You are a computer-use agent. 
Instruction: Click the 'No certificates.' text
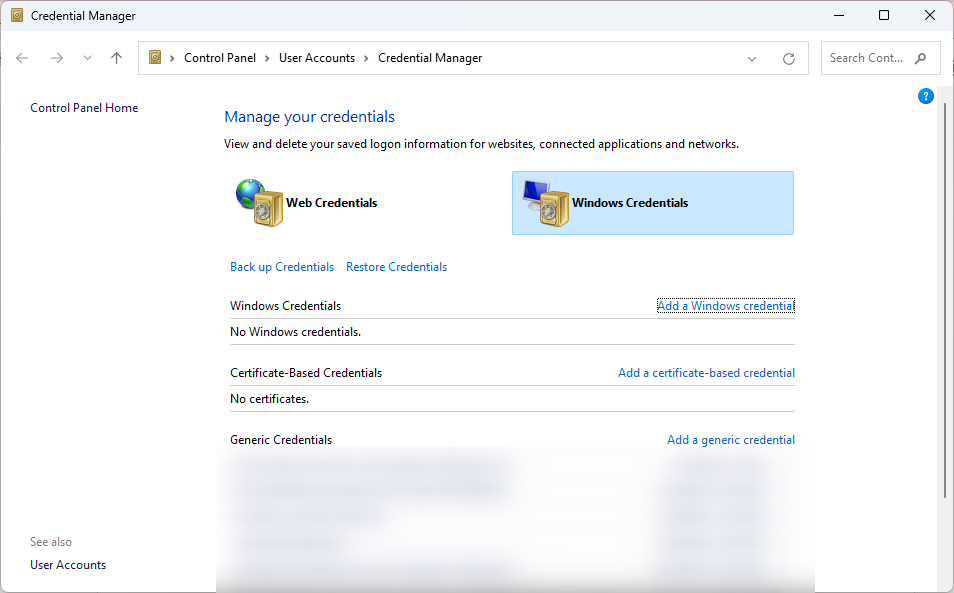(270, 399)
